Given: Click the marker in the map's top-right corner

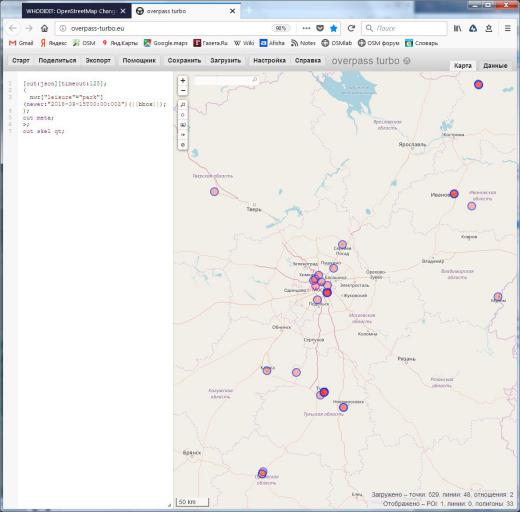Looking at the screenshot, I should coord(478,85).
